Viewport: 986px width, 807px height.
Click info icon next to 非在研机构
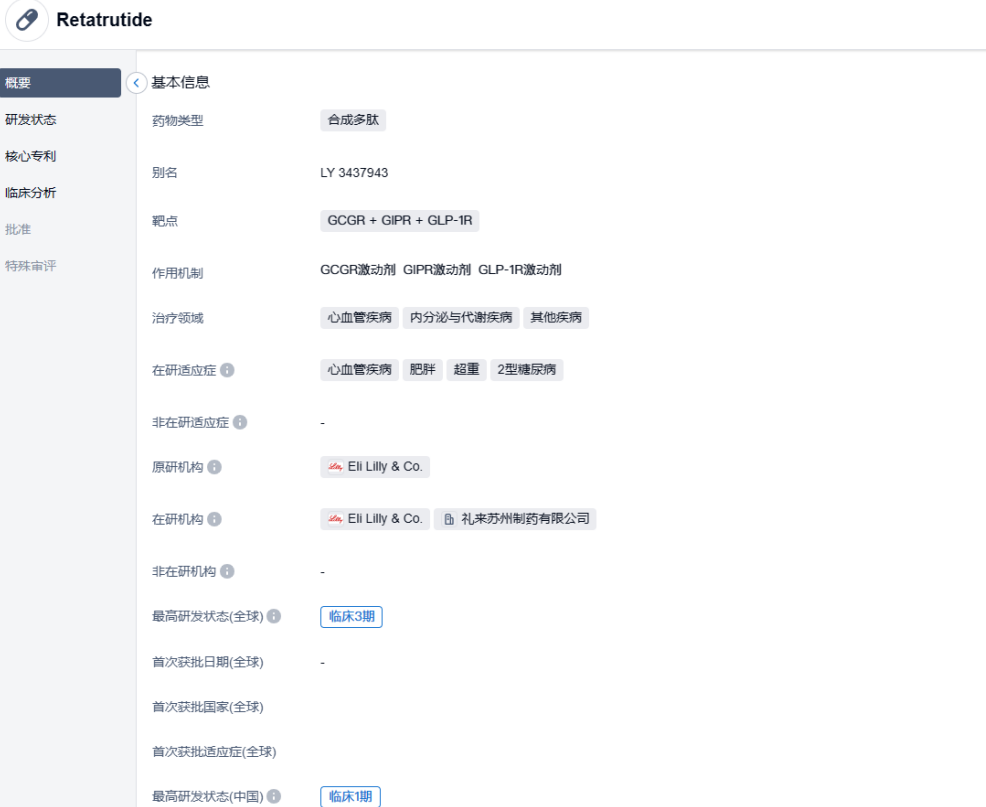click(x=227, y=571)
